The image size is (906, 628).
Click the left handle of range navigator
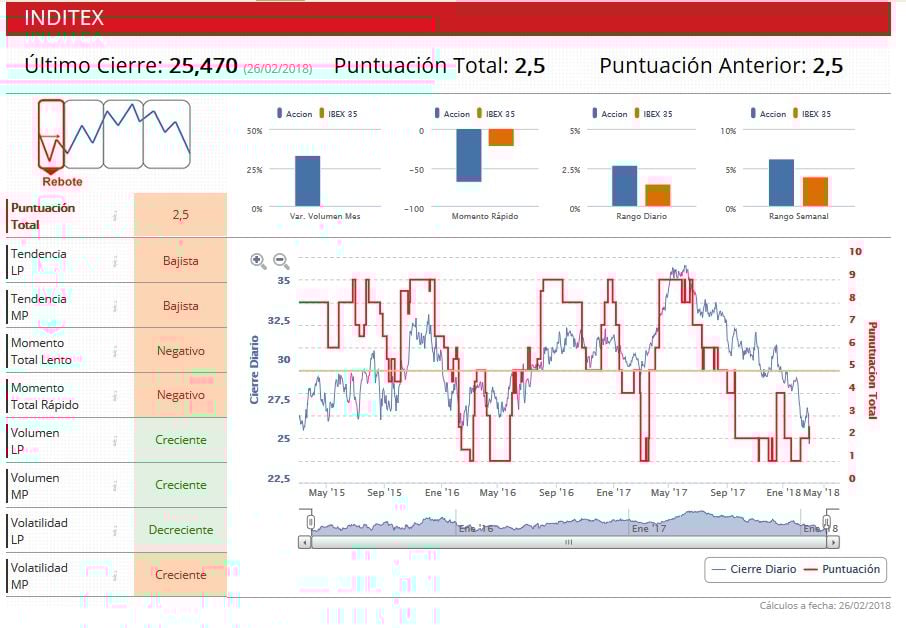point(311,522)
